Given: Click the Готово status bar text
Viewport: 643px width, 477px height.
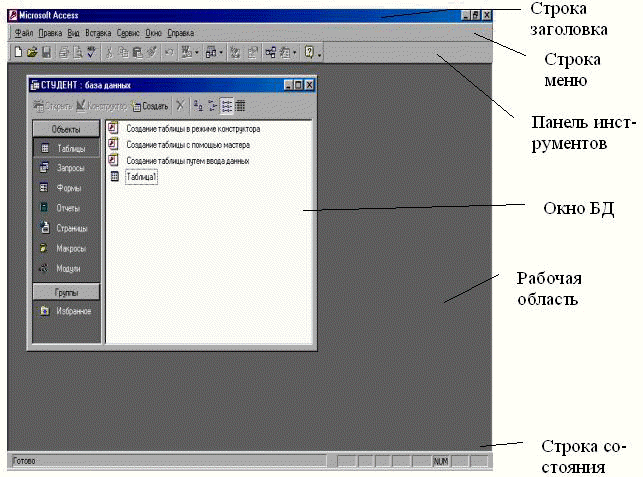Looking at the screenshot, I should pyautogui.click(x=24, y=461).
